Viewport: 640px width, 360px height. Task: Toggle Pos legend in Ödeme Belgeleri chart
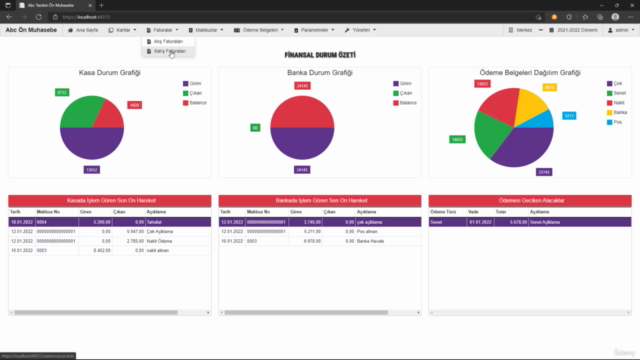[x=614, y=122]
